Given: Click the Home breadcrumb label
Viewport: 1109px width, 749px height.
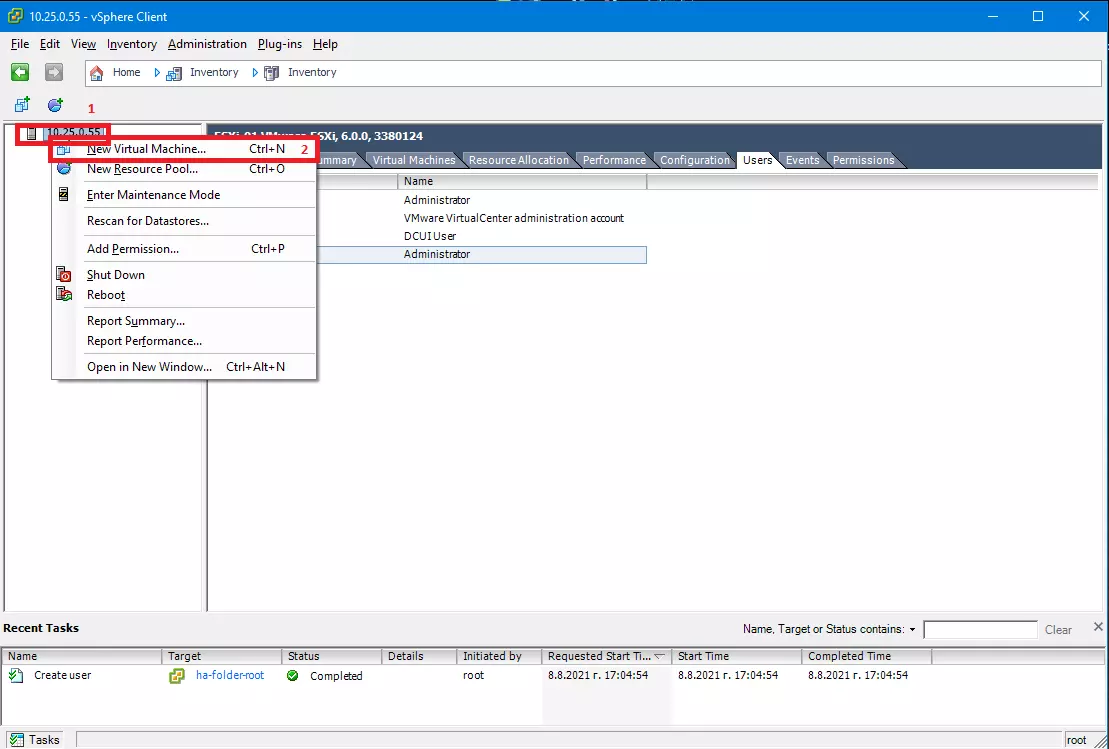Looking at the screenshot, I should click(127, 72).
